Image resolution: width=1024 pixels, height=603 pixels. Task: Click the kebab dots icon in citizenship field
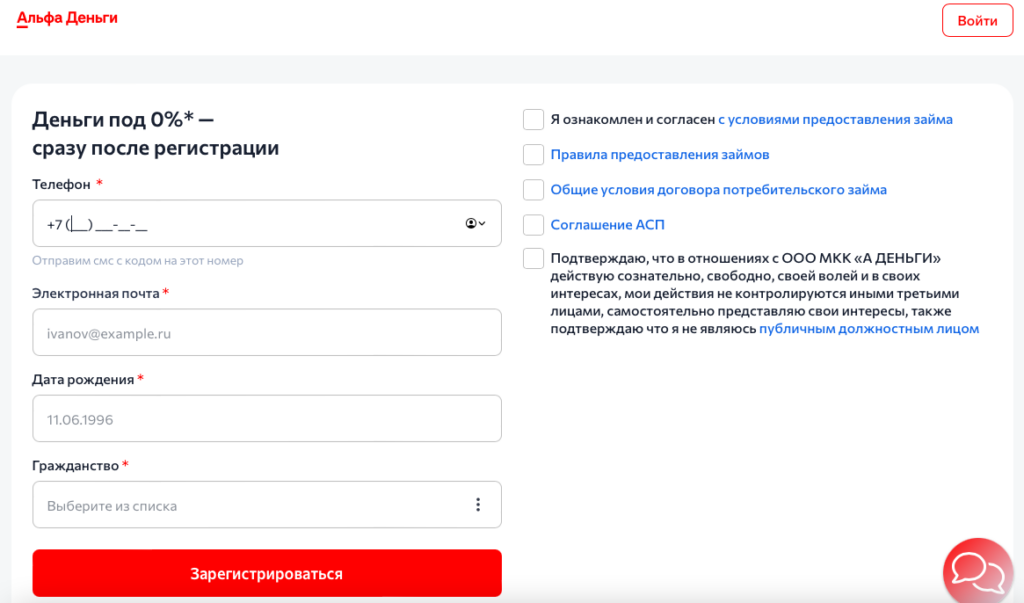click(x=478, y=504)
